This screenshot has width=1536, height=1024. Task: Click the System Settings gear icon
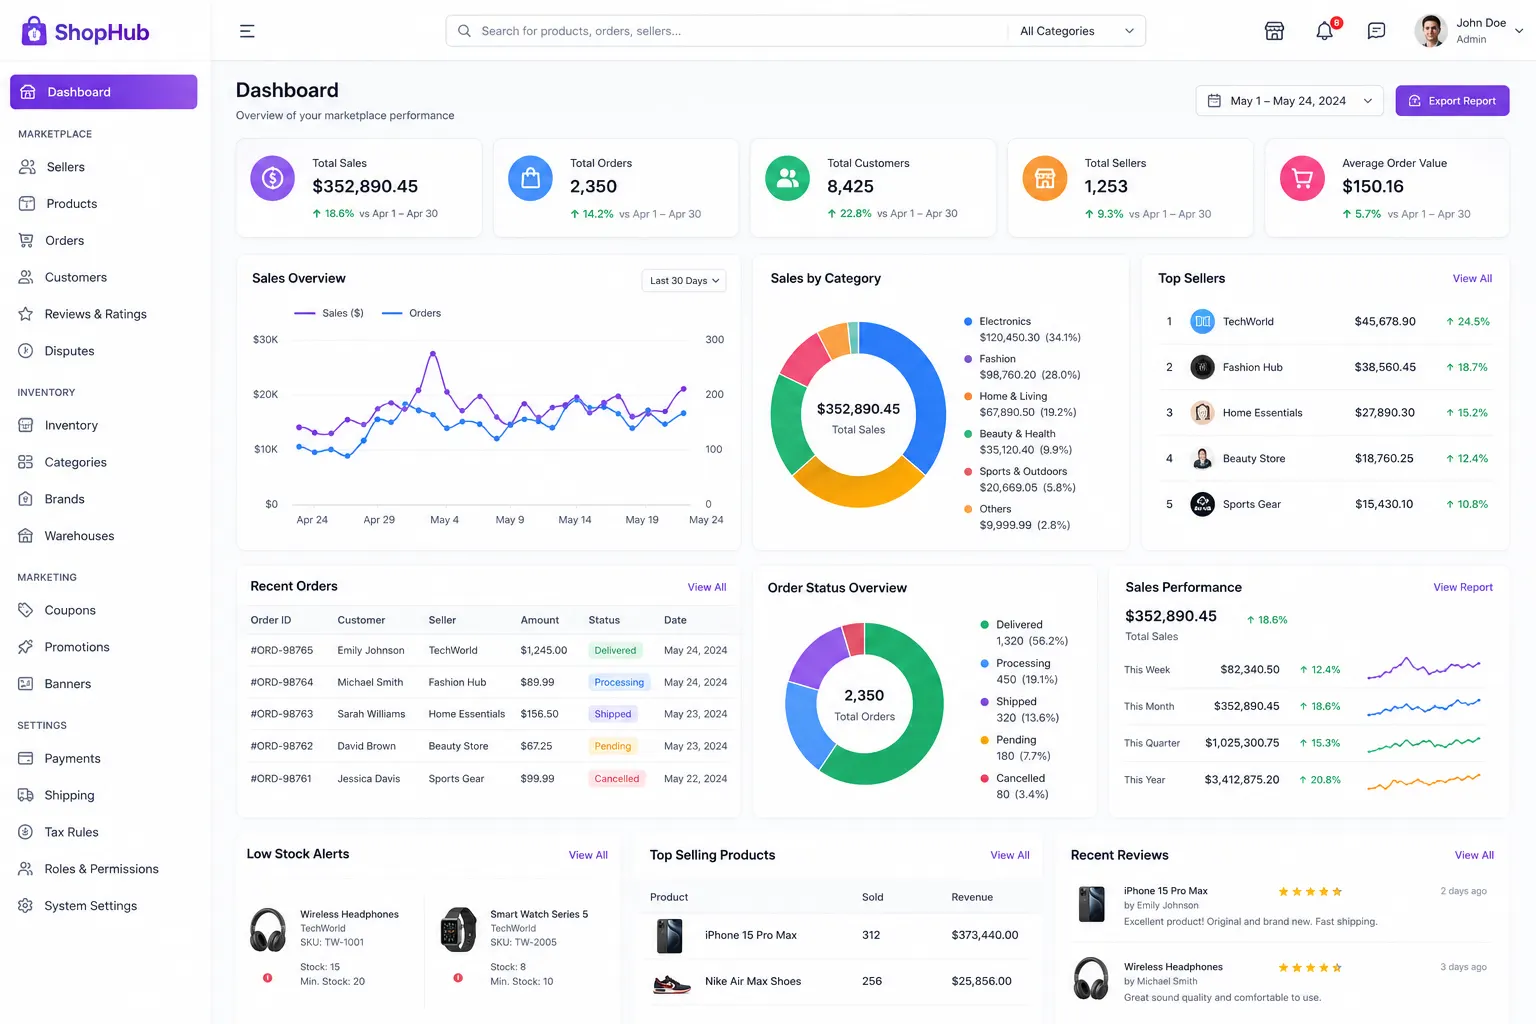click(26, 905)
